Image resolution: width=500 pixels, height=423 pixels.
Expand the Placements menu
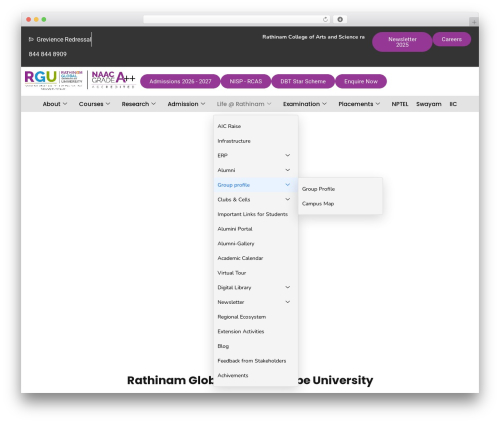(359, 104)
